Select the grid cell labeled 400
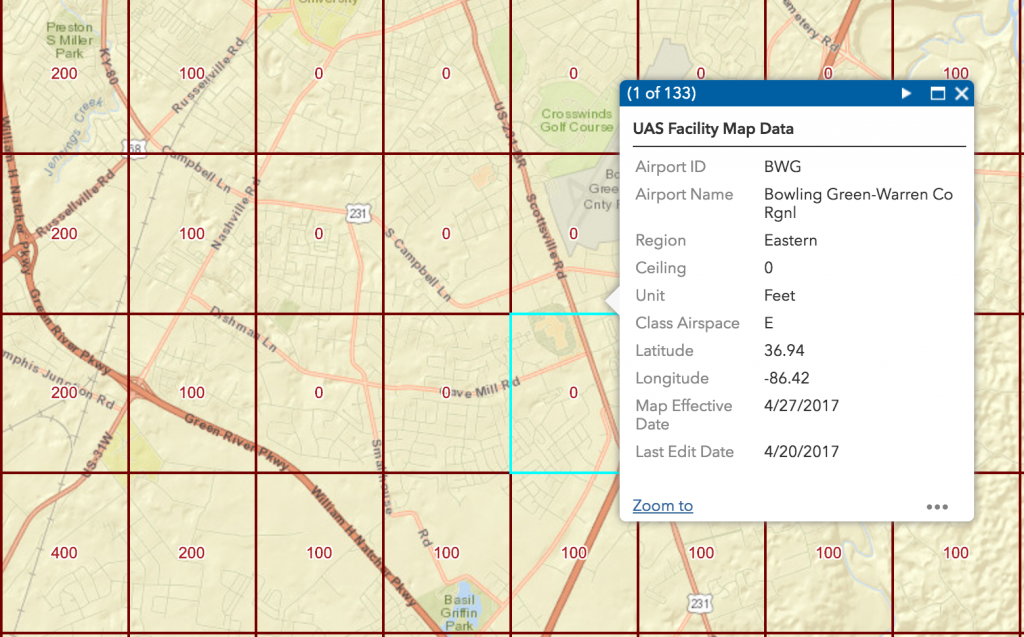Viewport: 1024px width, 637px height. 64,553
